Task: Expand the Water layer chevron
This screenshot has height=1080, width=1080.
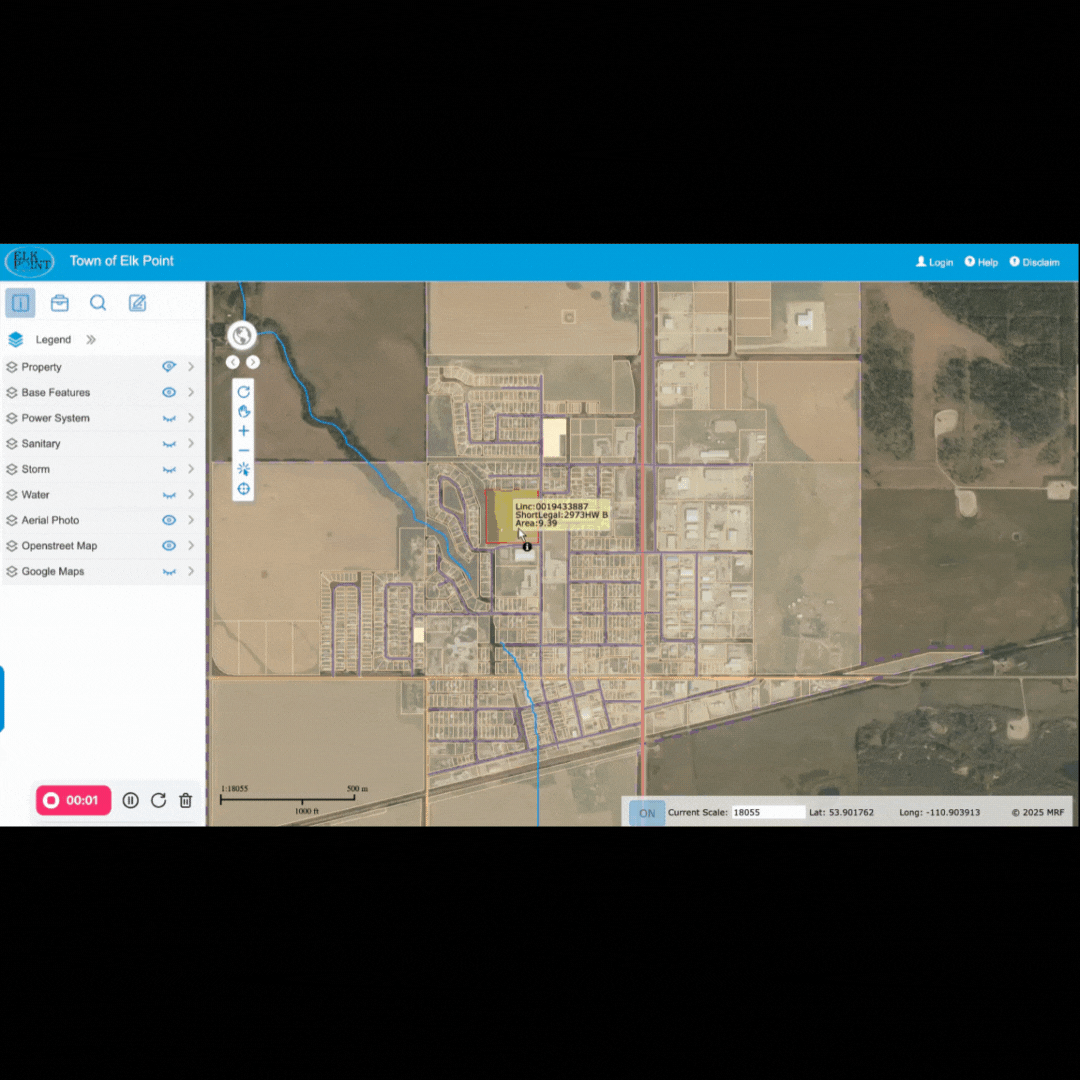Action: click(190, 494)
